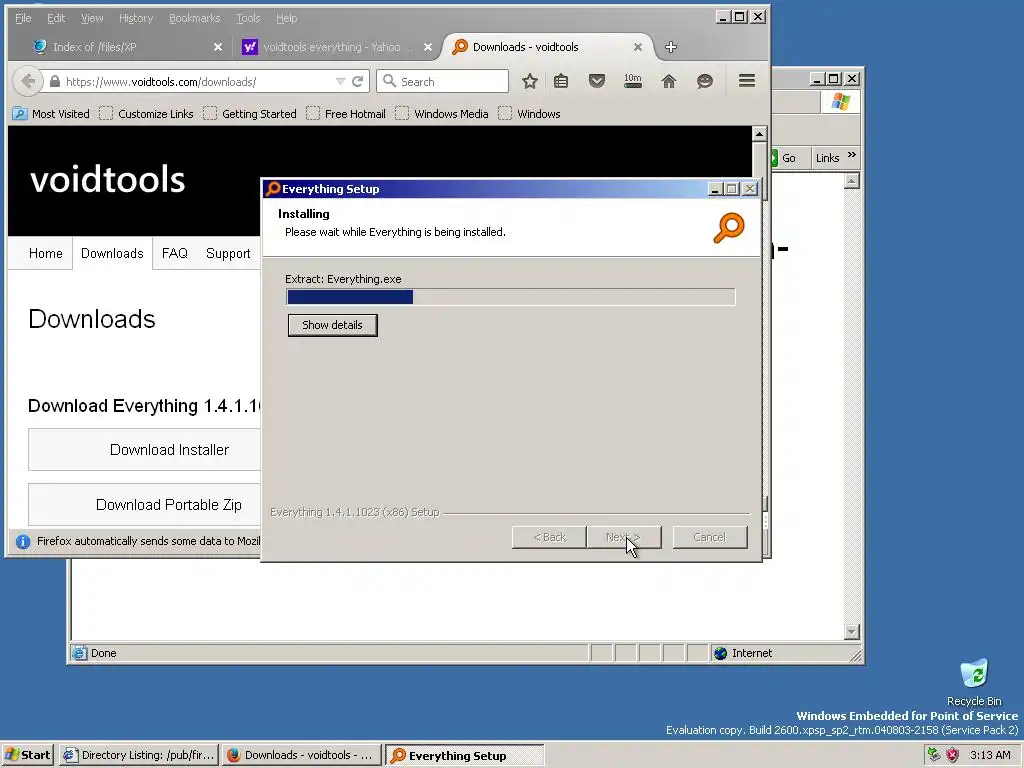
Task: Click Everything Setup taskbar button
Action: pos(464,756)
